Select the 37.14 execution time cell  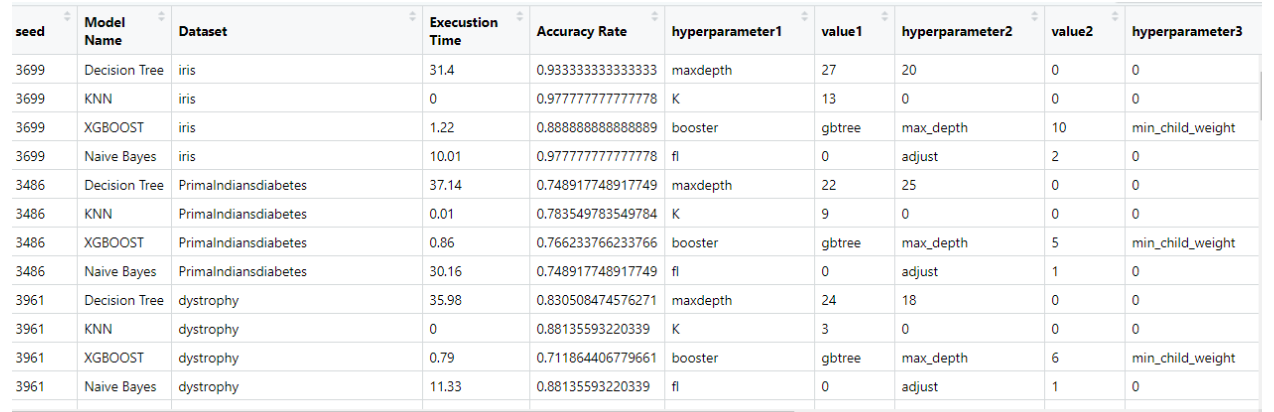pyautogui.click(x=446, y=186)
